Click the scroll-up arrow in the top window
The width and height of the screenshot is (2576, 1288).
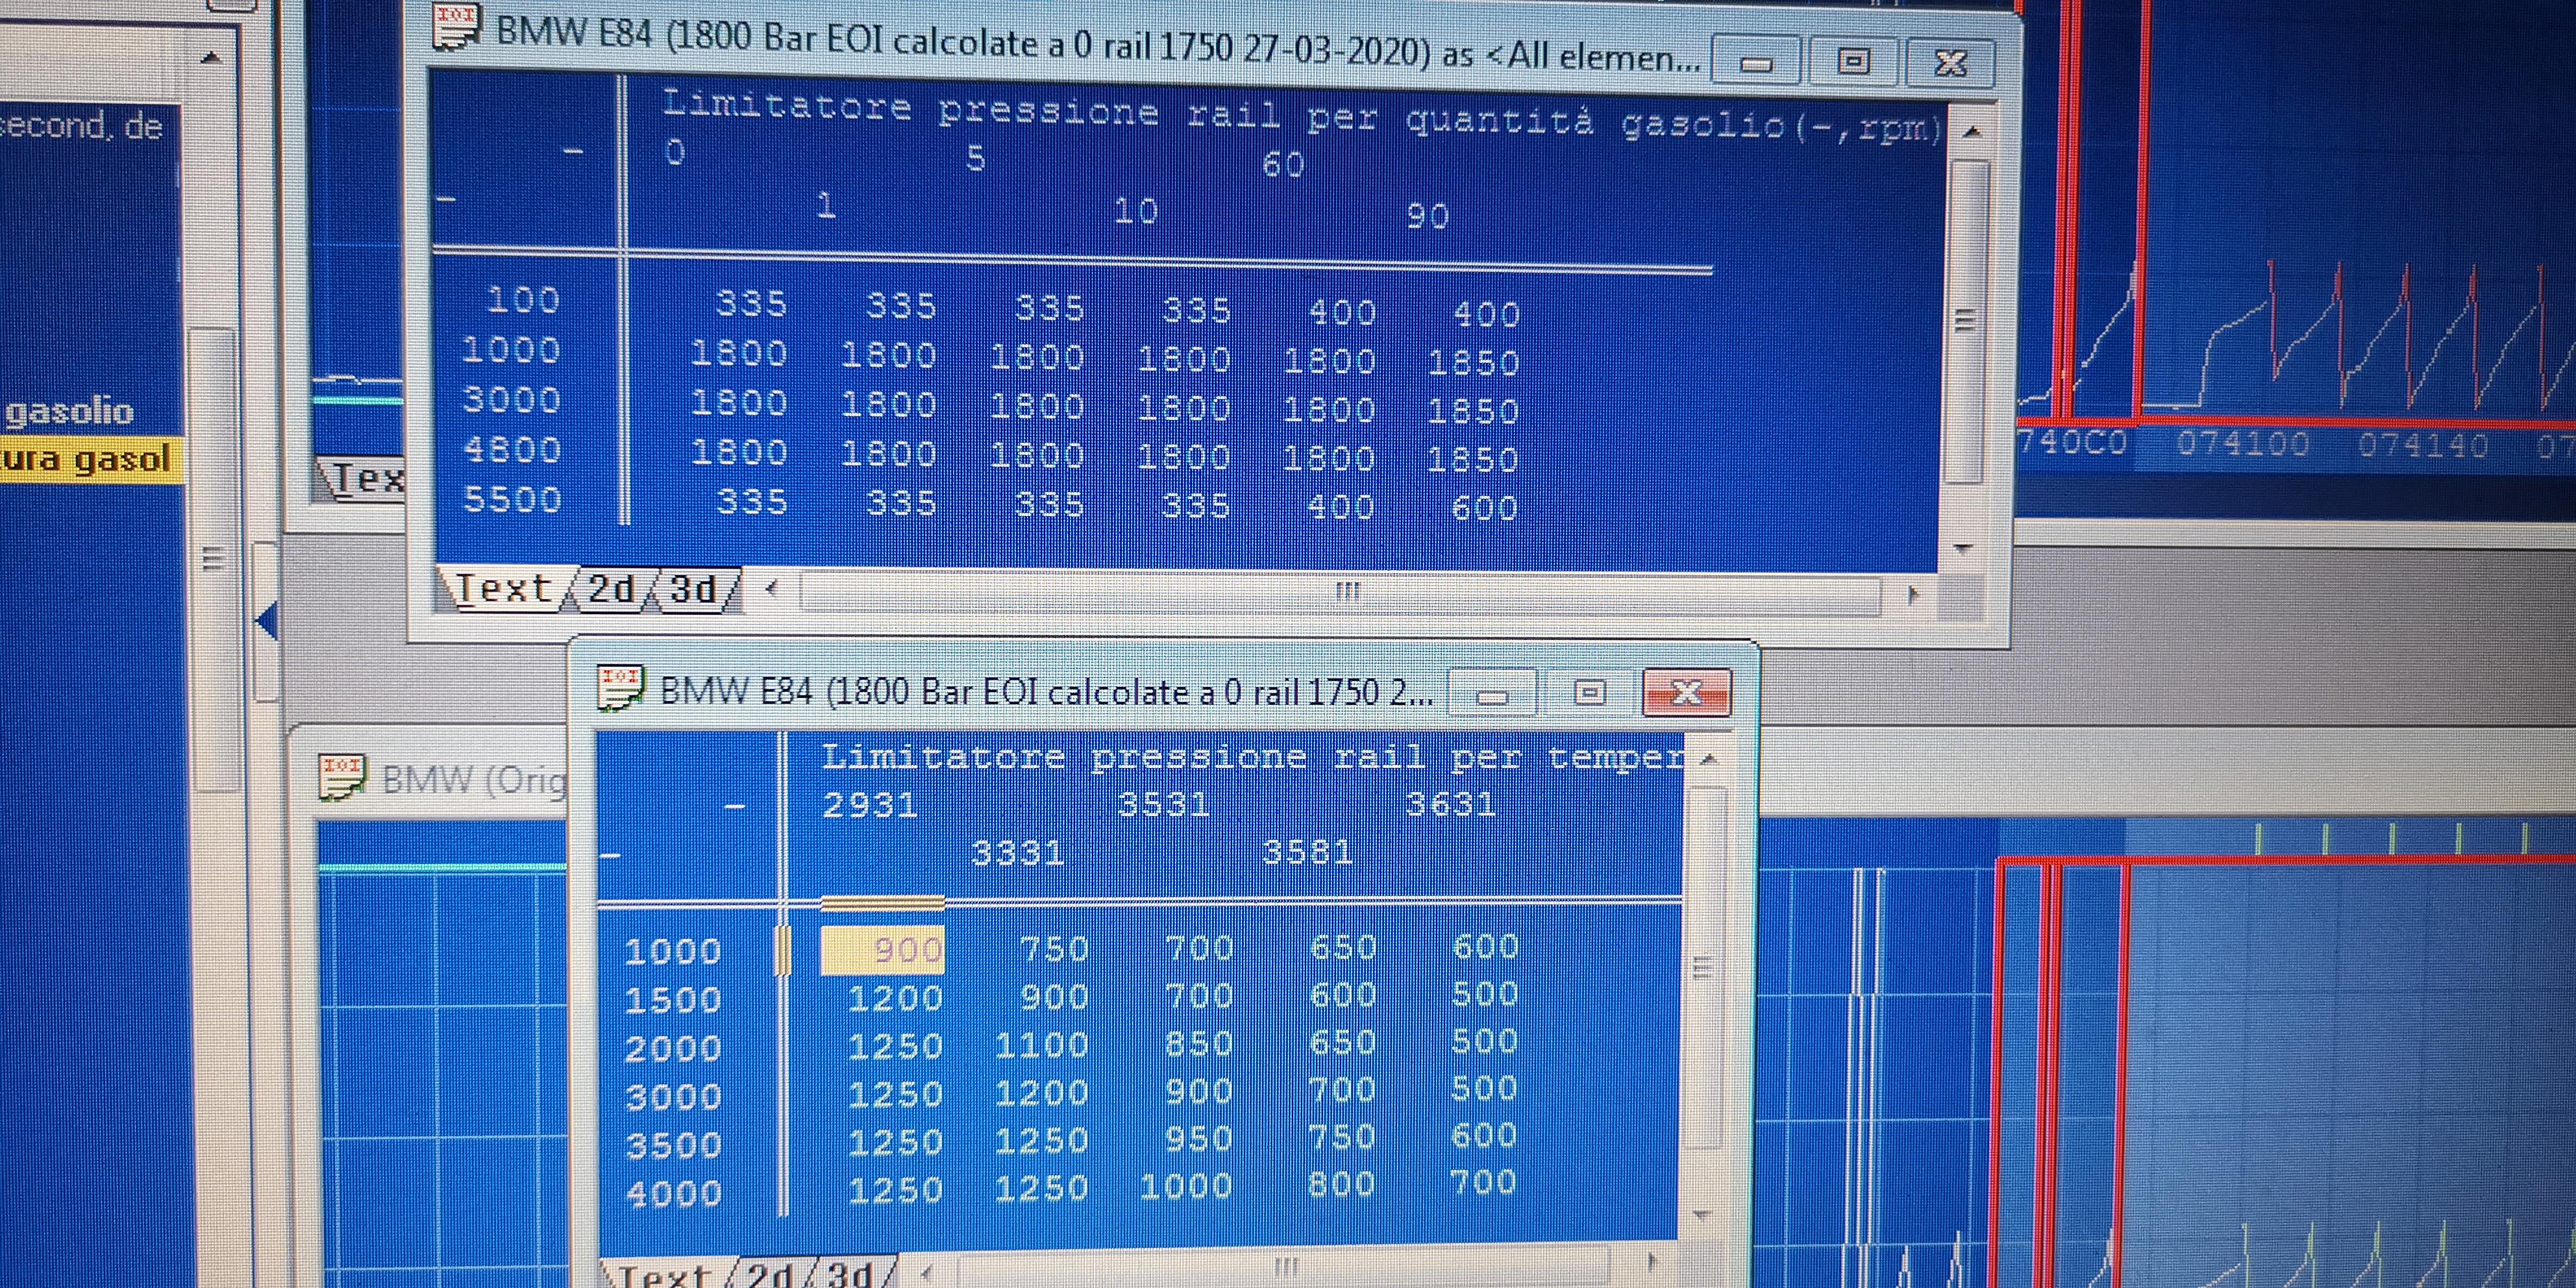point(1971,132)
